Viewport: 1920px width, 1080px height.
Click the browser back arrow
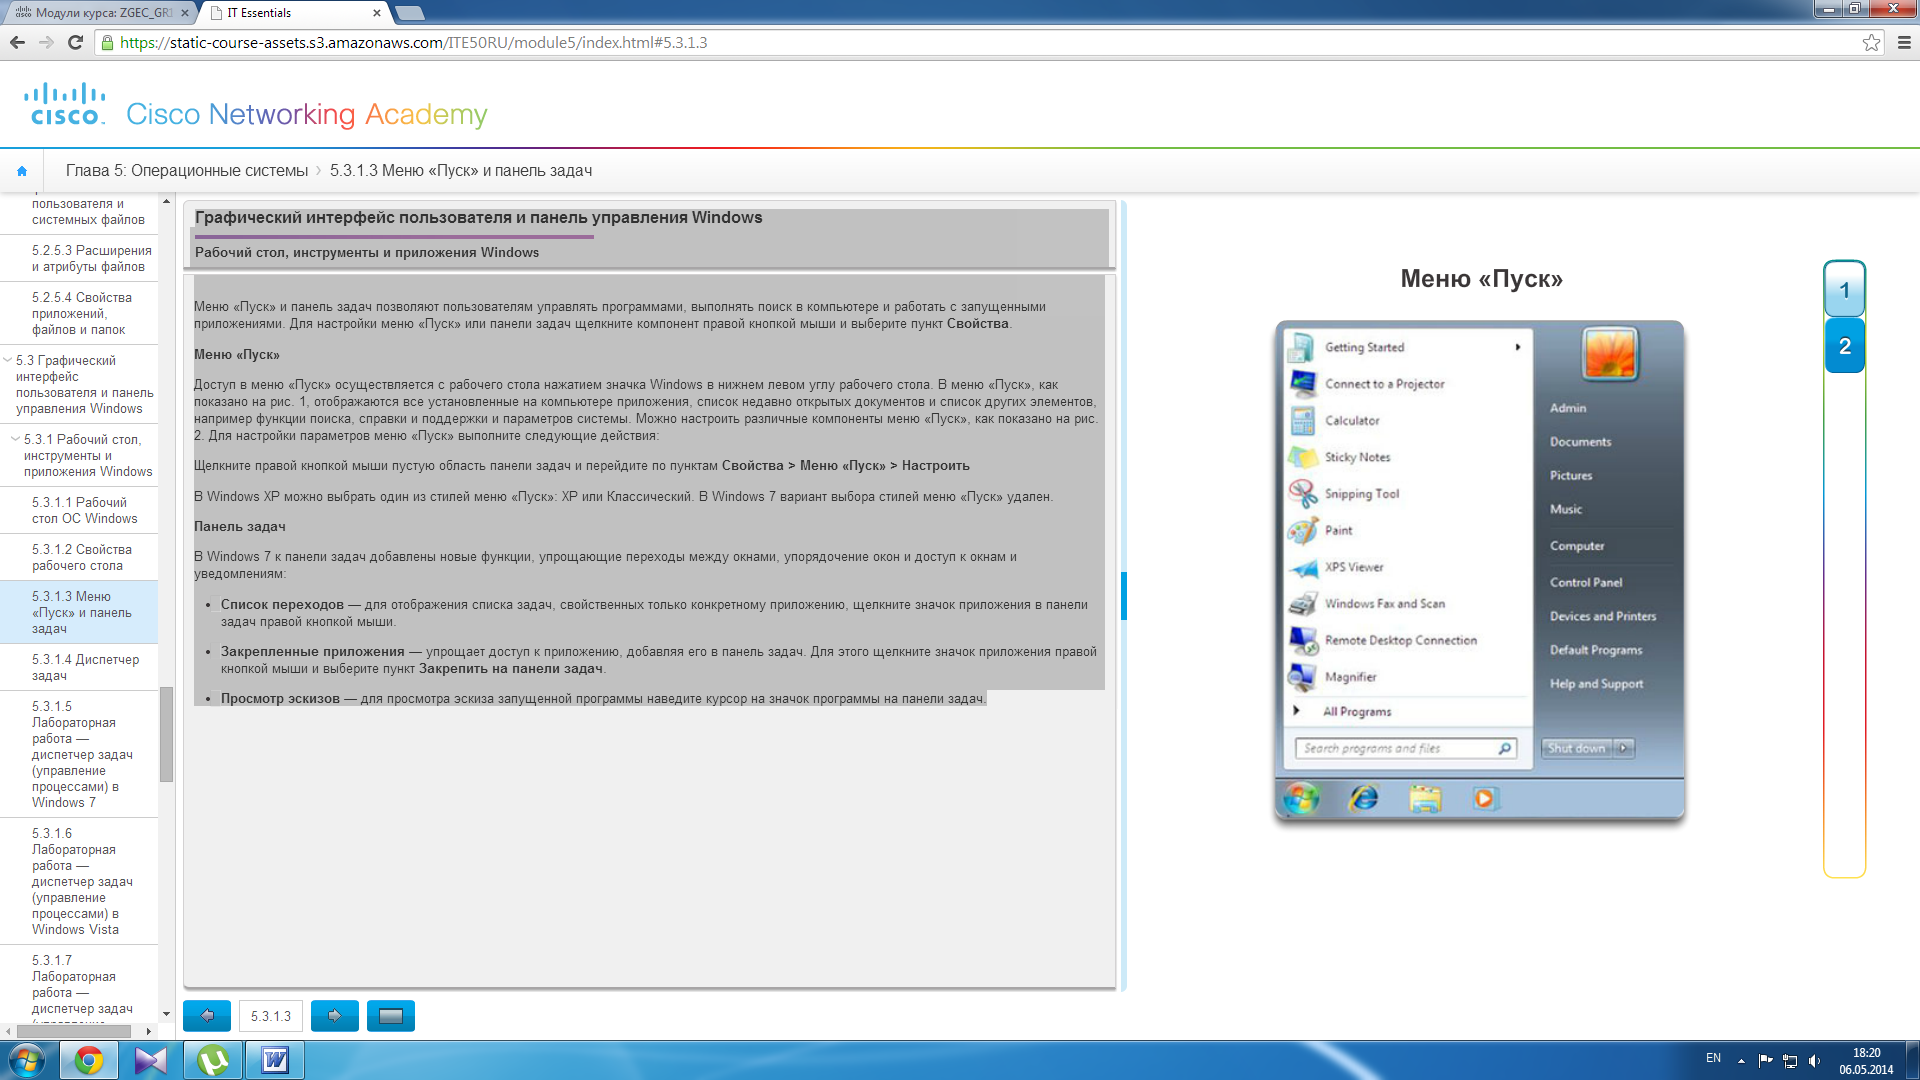tap(17, 42)
